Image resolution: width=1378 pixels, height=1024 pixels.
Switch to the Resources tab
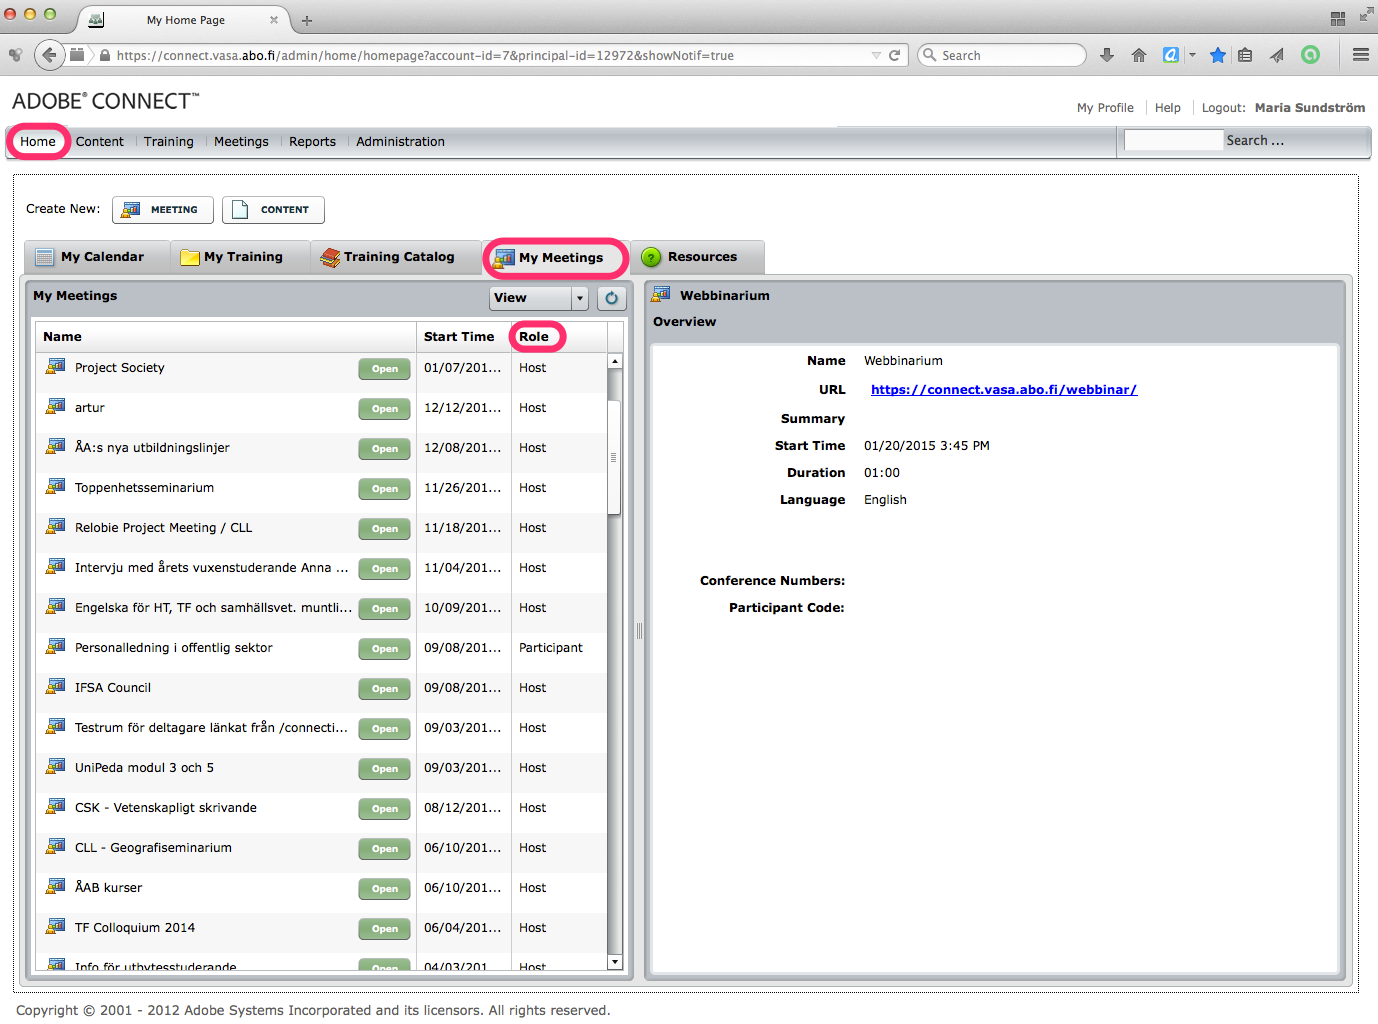pyautogui.click(x=698, y=257)
